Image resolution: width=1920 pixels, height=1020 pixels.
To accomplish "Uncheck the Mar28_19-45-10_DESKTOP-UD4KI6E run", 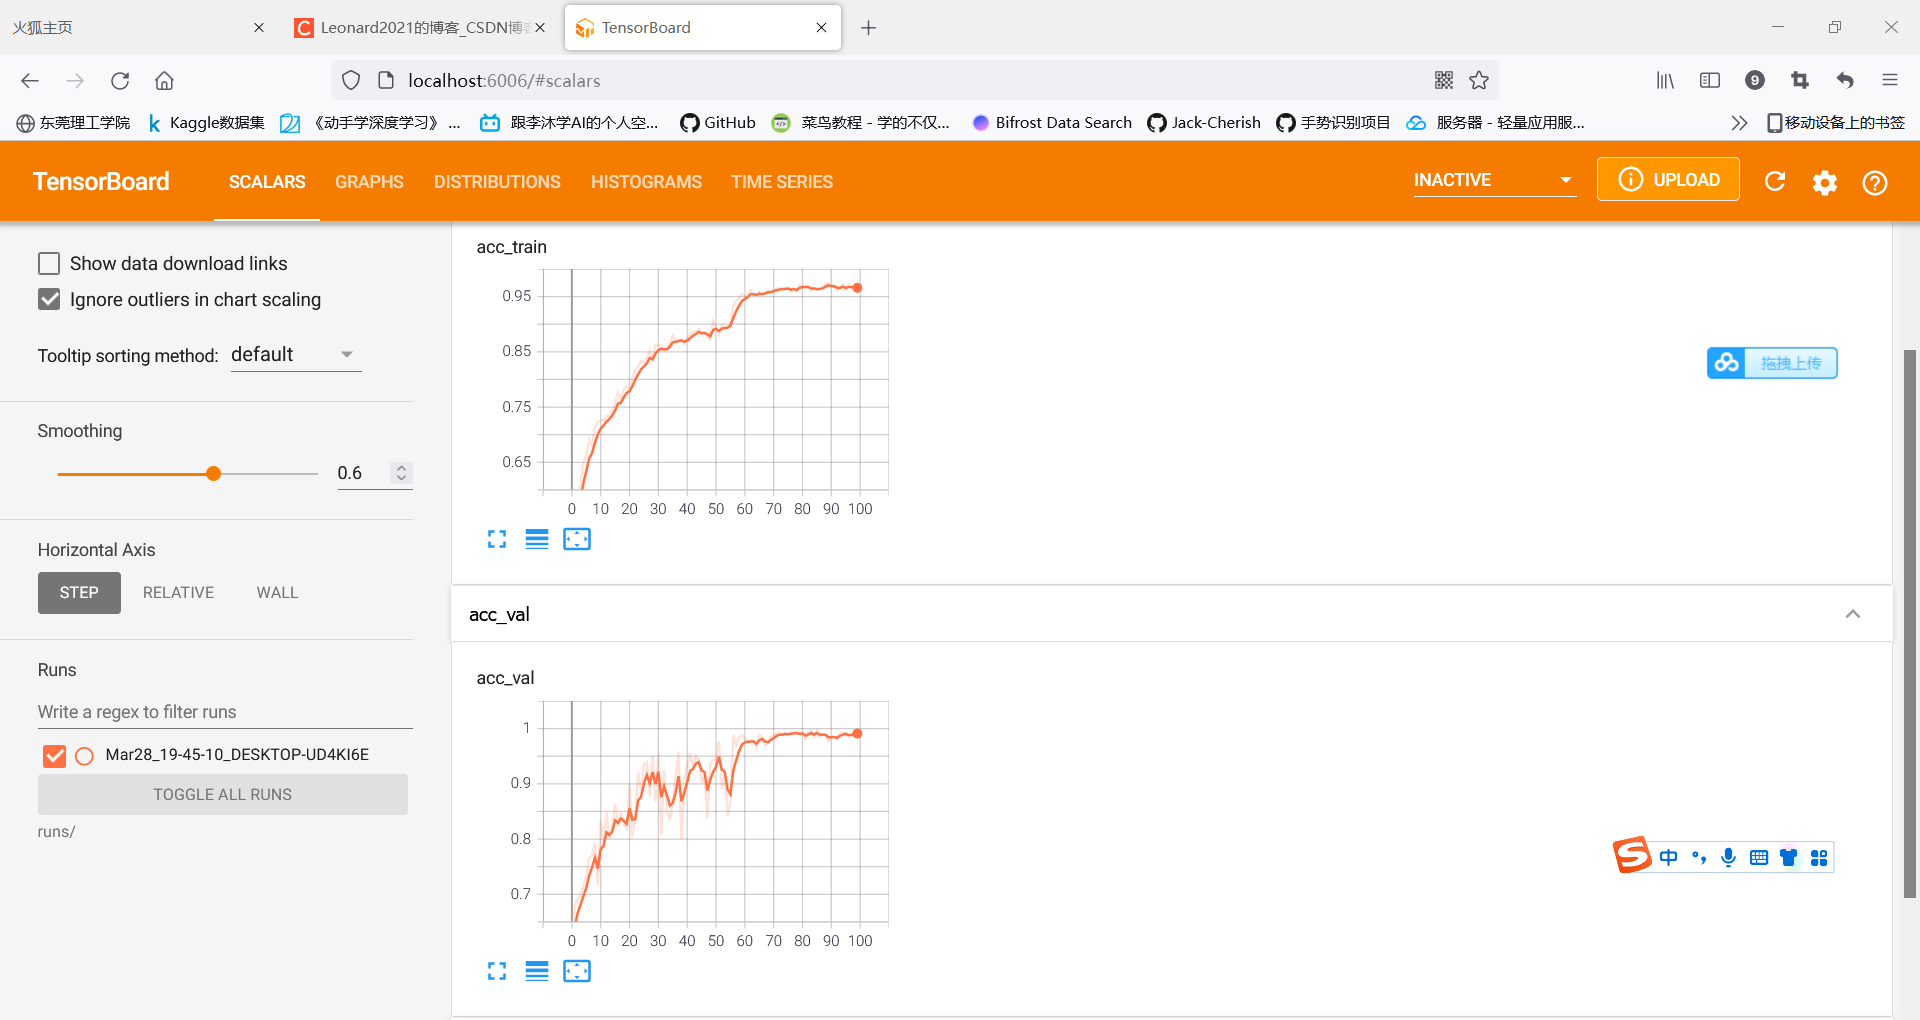I will coord(55,756).
